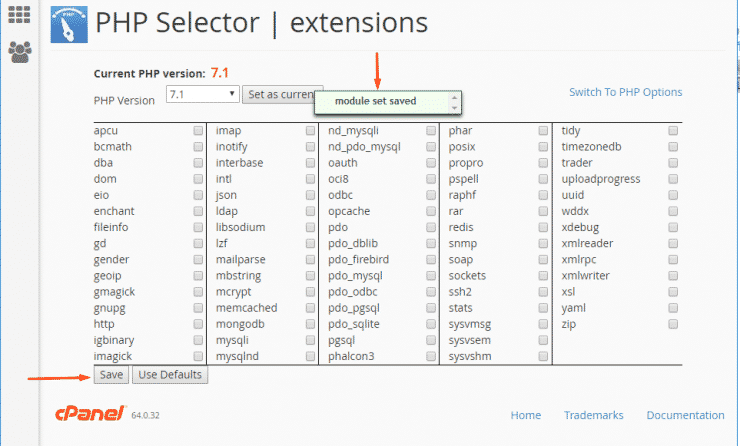Click Set as current button

tap(283, 95)
